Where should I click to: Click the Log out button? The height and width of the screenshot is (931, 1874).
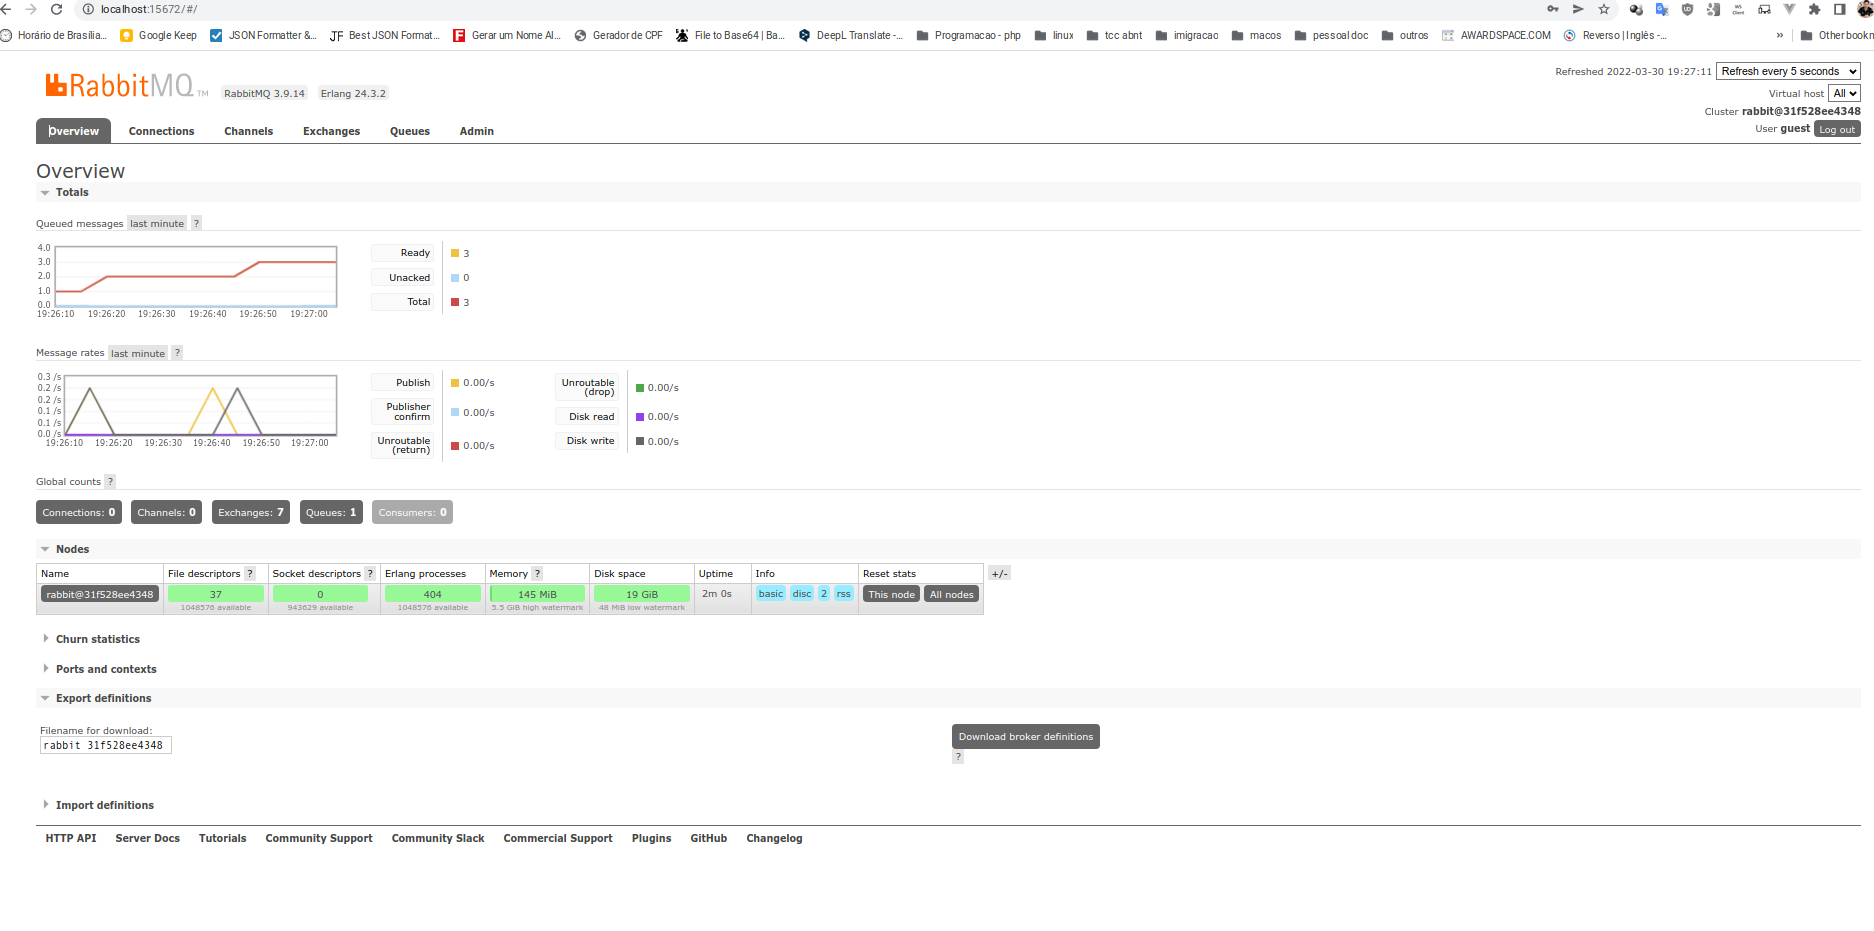[1837, 129]
